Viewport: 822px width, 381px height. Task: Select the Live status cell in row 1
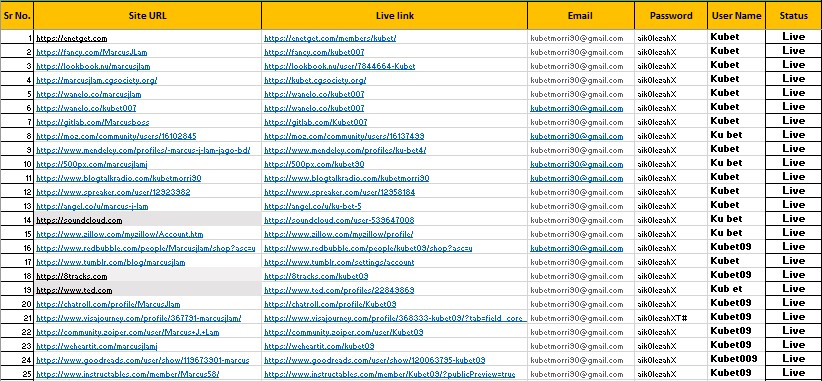pos(793,37)
